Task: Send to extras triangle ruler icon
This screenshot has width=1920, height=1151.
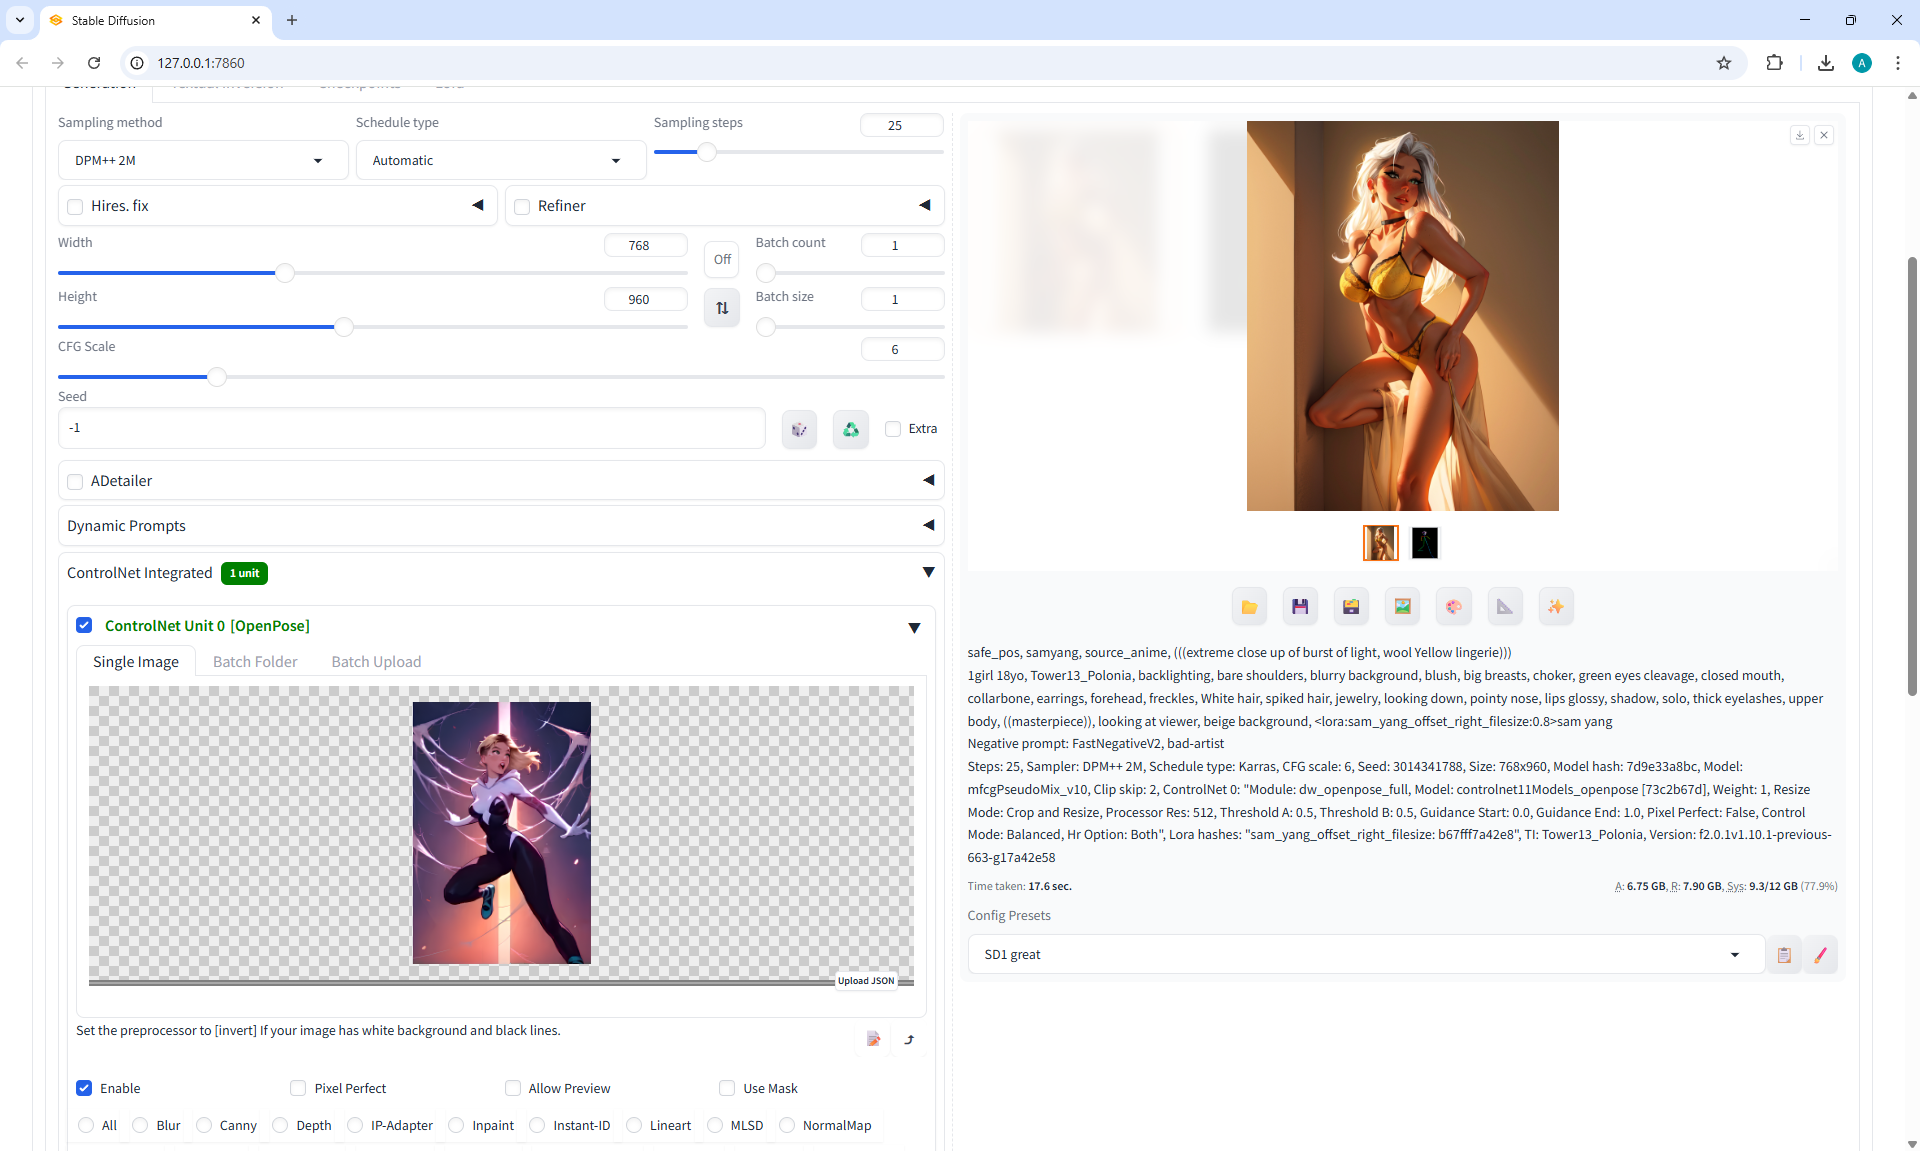Action: (1504, 607)
